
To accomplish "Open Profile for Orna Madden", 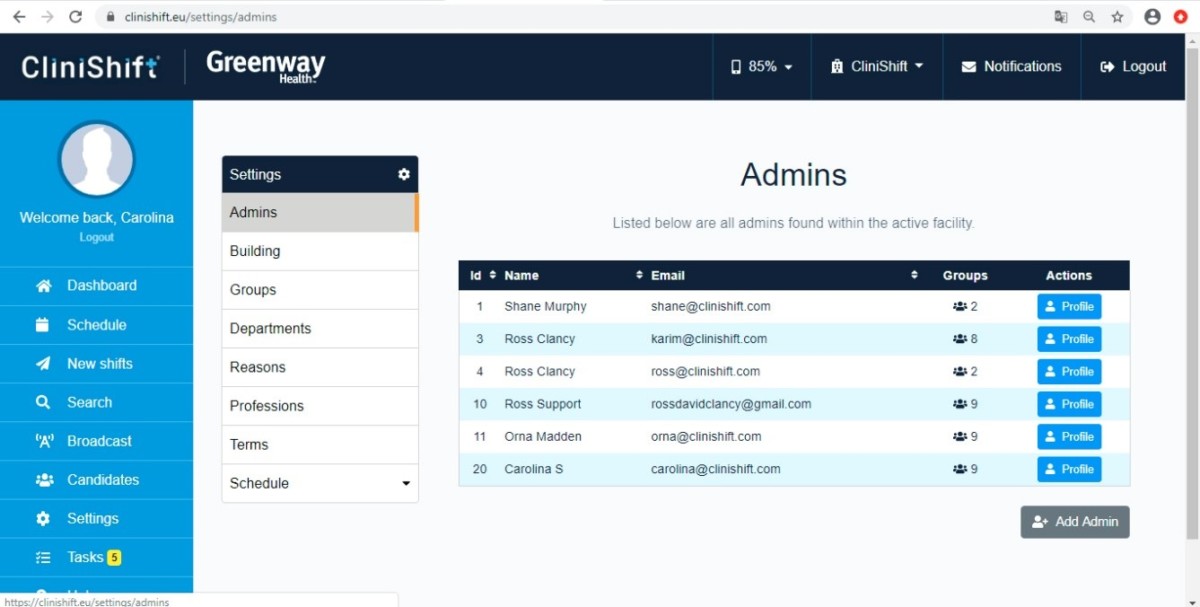I will click(1069, 437).
